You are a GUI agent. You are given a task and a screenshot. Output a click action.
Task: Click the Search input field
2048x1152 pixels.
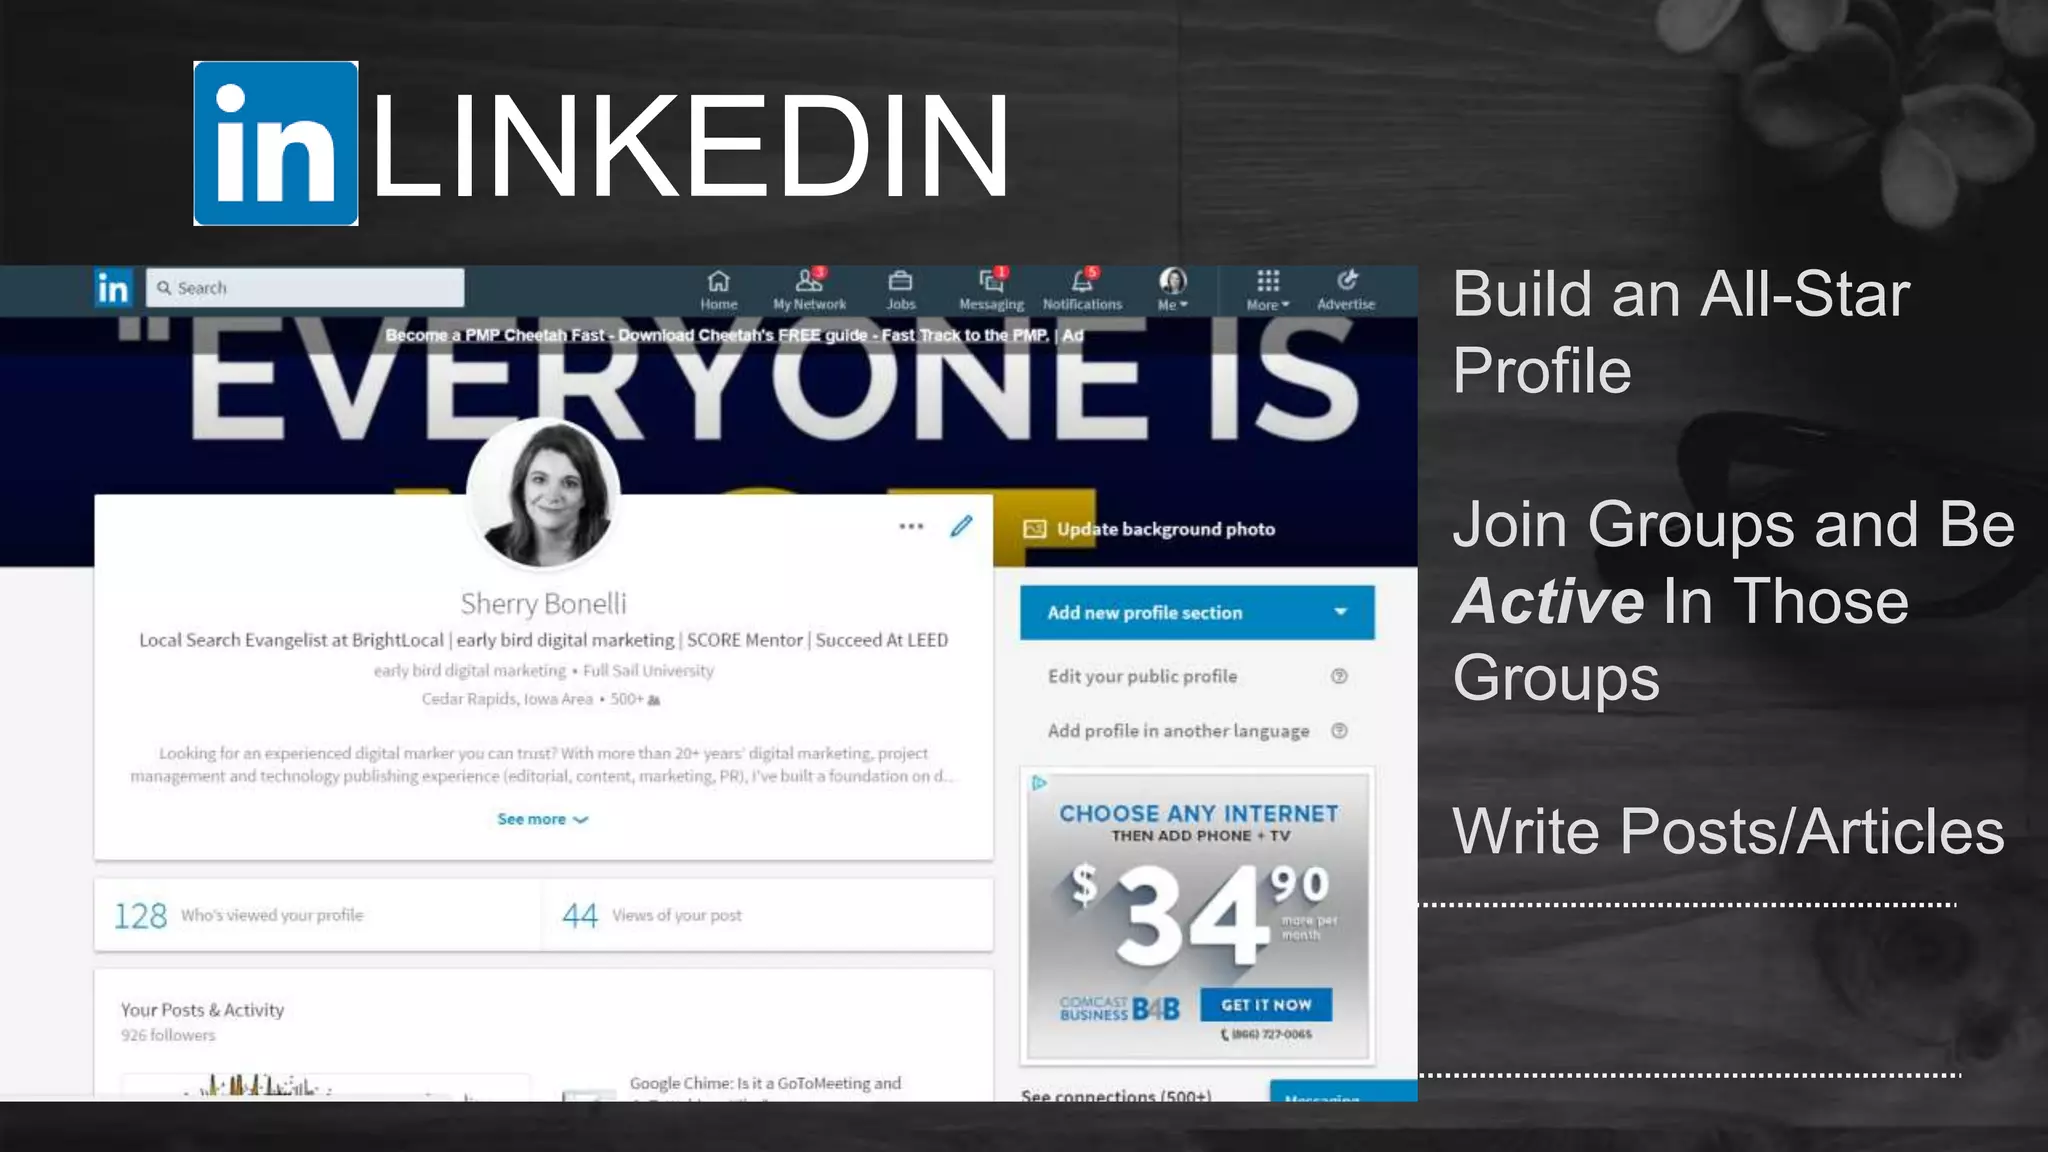click(x=305, y=287)
